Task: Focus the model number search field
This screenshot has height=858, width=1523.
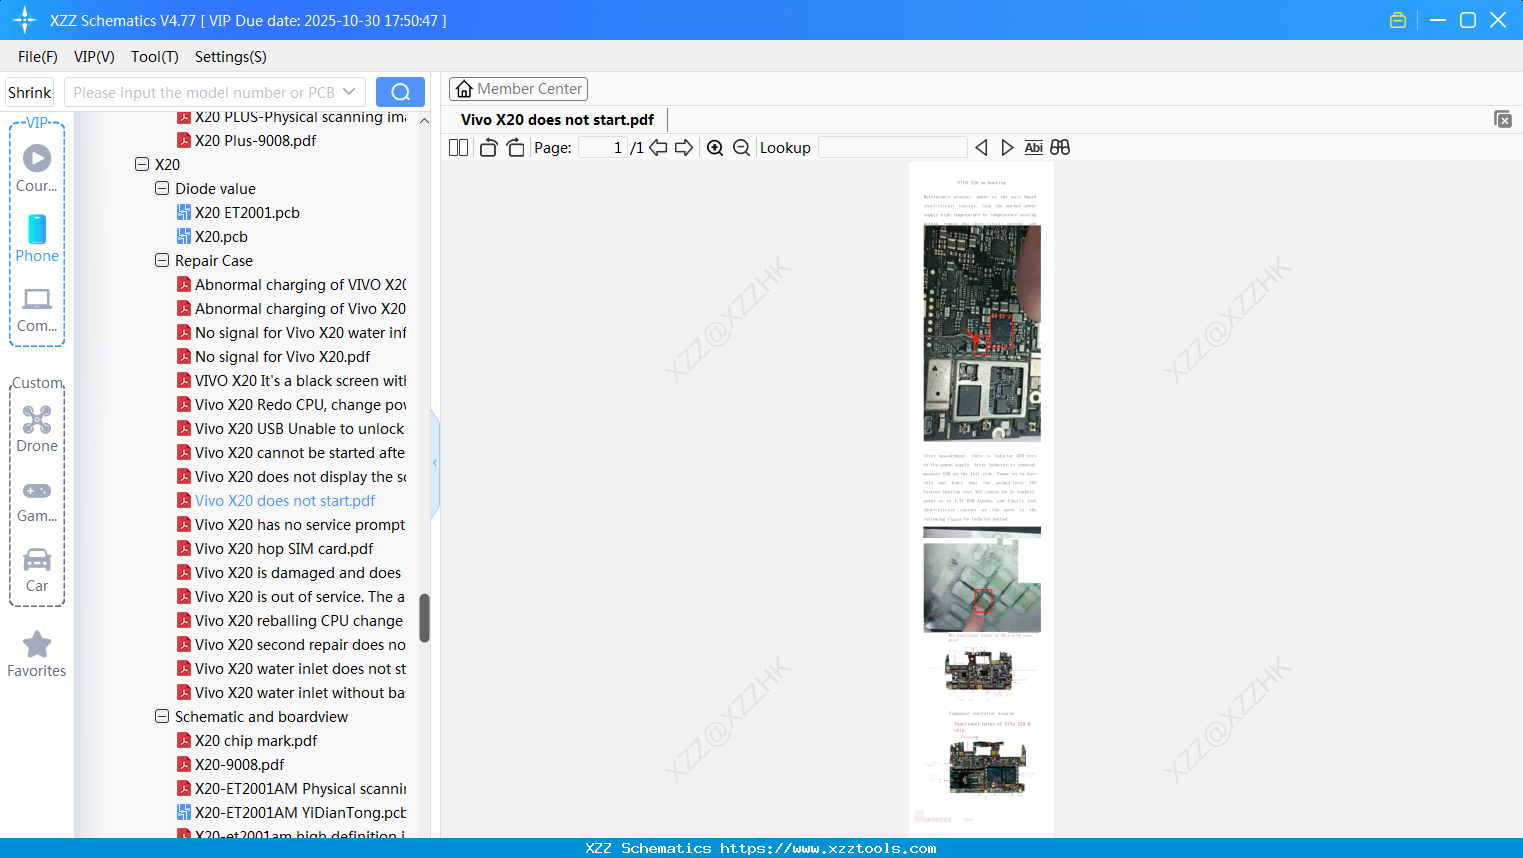Action: [202, 92]
